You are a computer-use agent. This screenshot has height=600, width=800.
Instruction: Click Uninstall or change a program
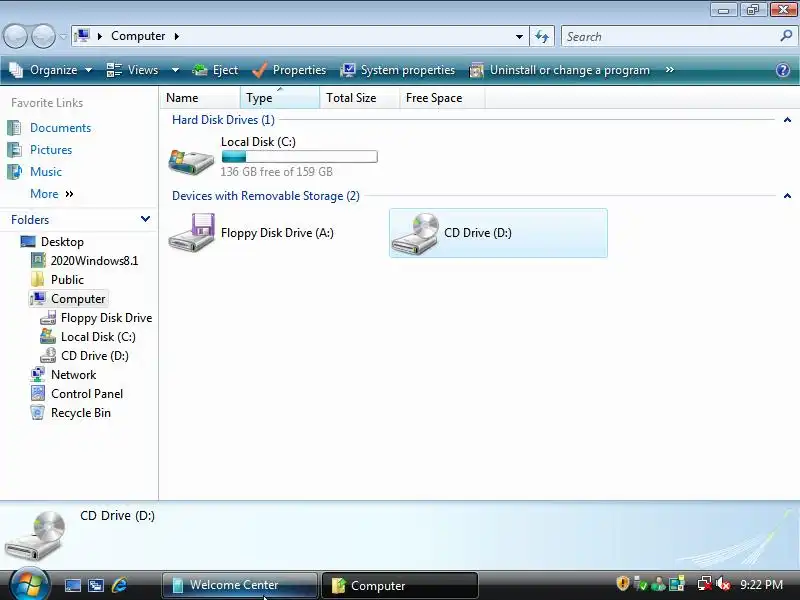[x=560, y=70]
